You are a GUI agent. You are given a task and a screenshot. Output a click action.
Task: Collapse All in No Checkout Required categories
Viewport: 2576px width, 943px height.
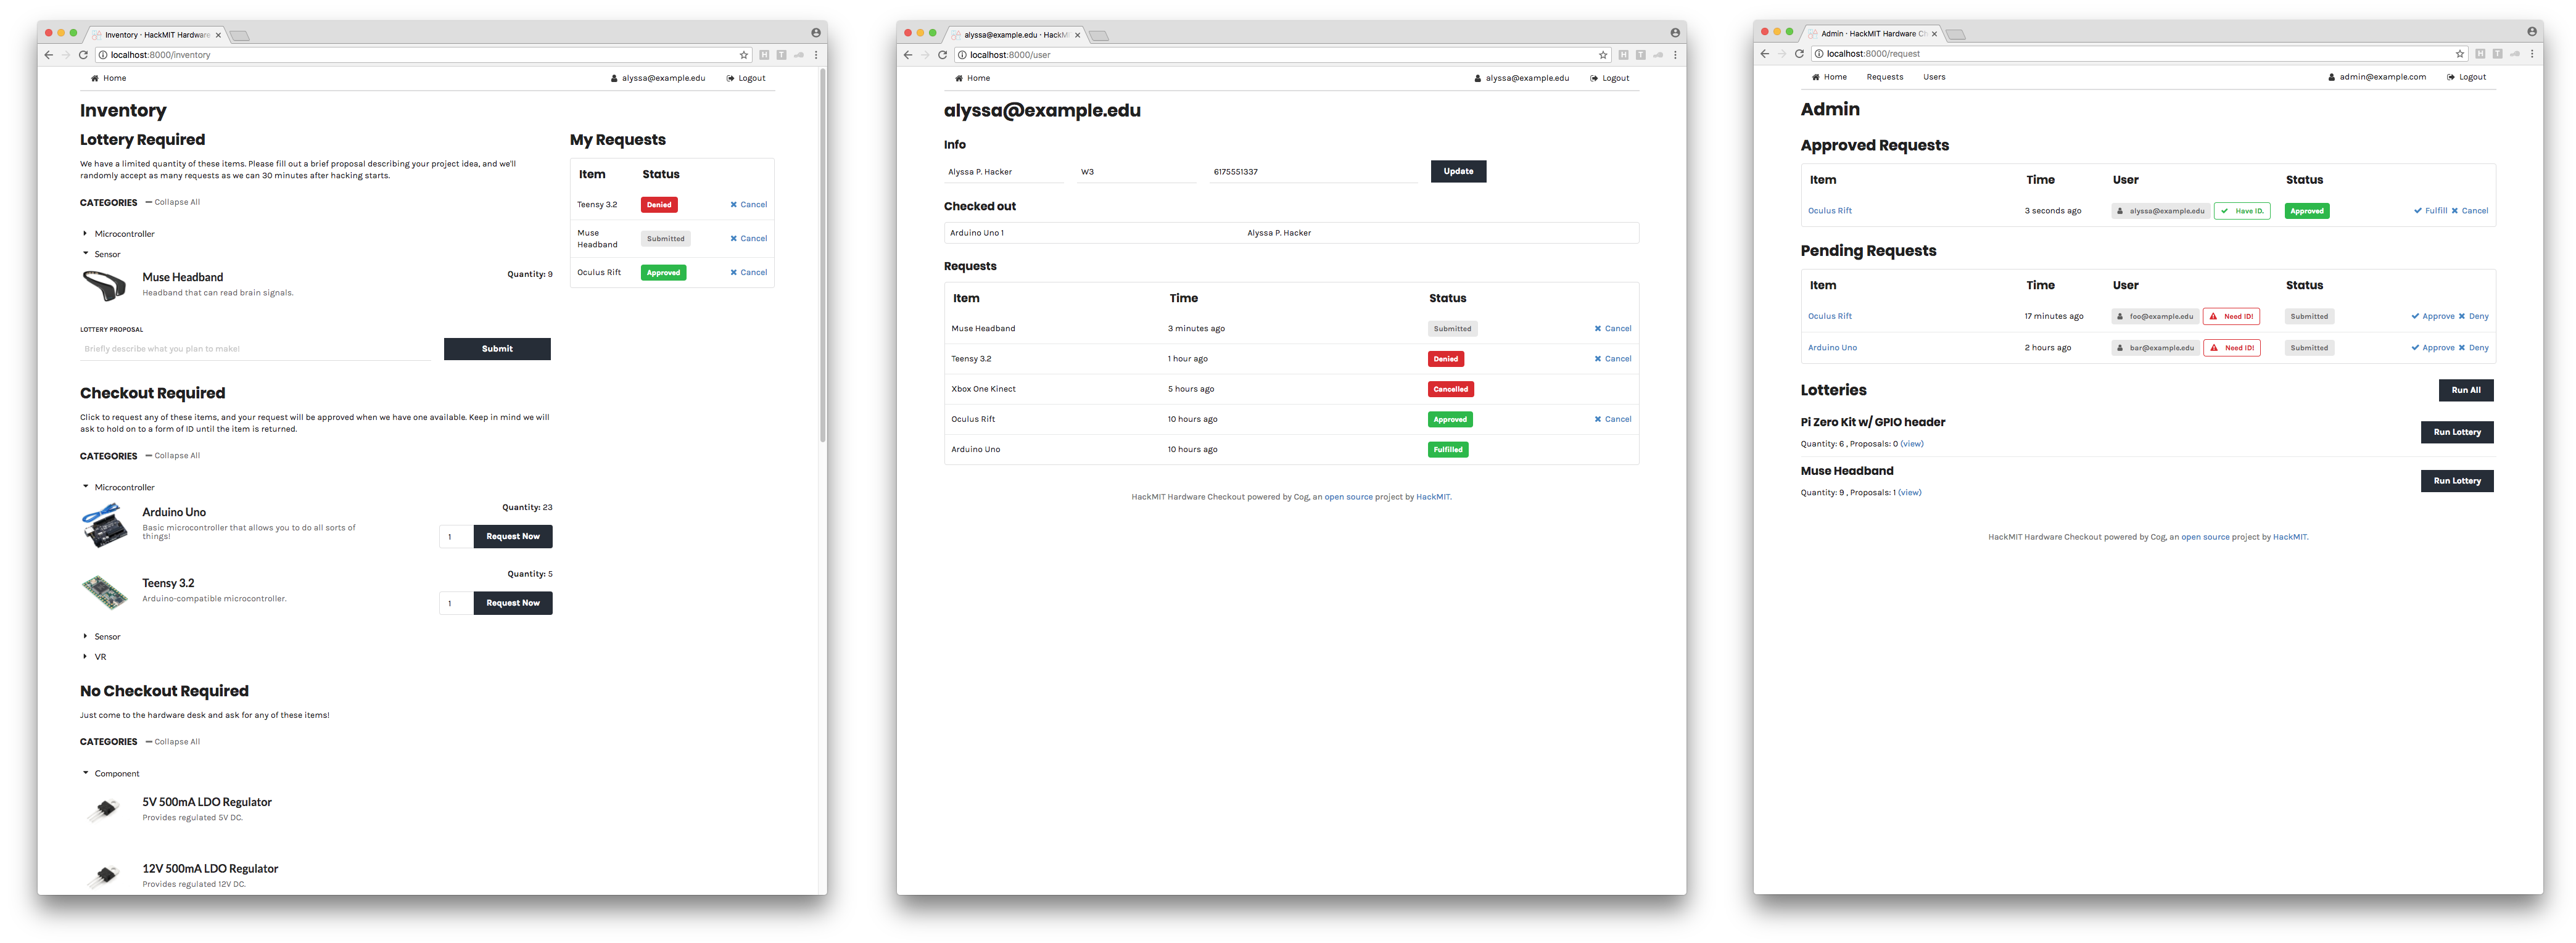pos(173,742)
